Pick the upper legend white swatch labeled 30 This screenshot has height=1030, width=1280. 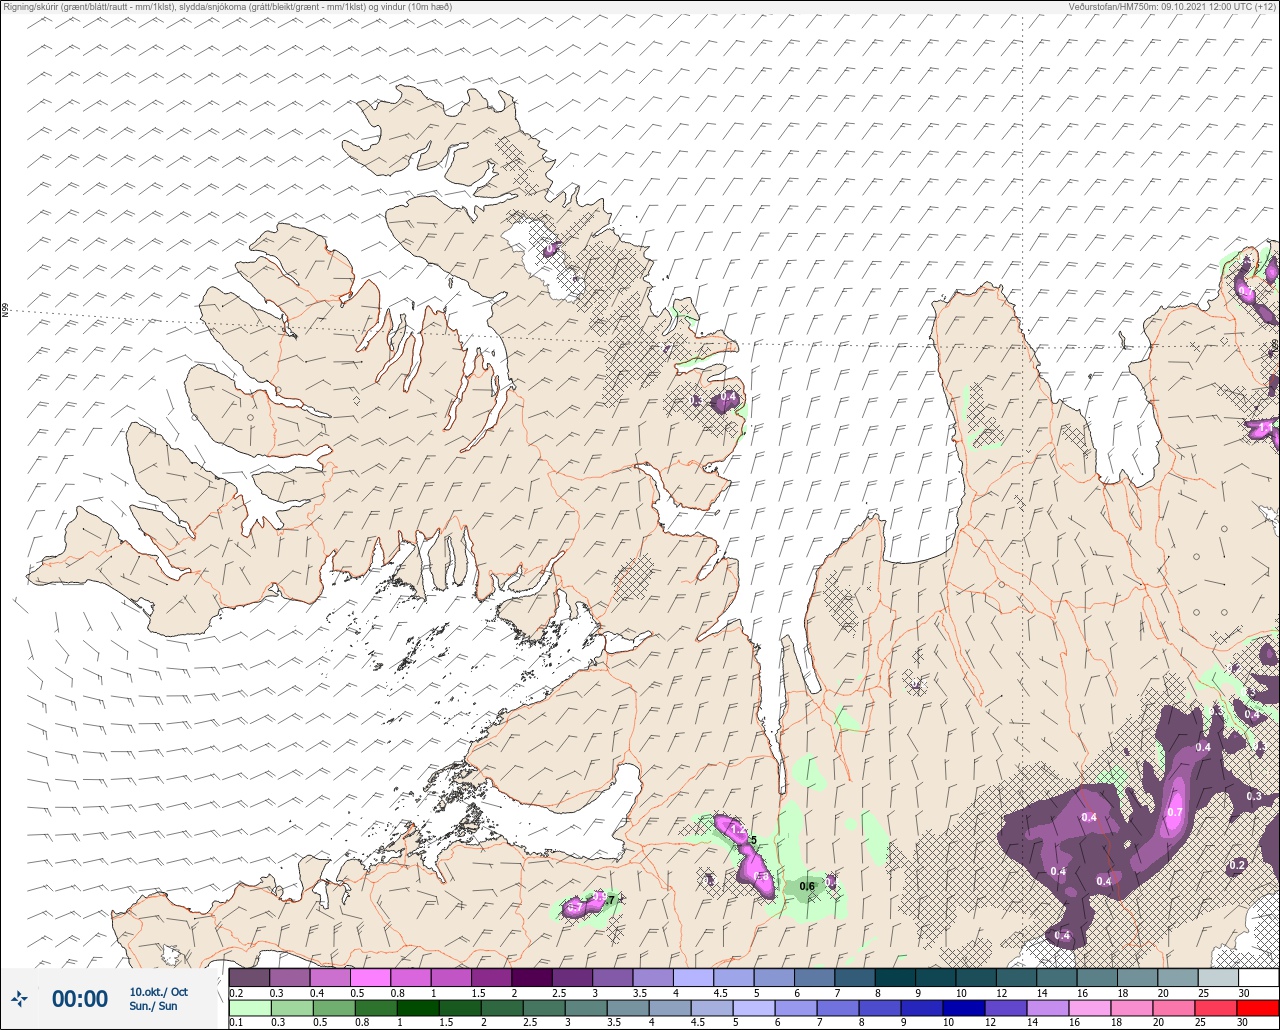(x=1259, y=977)
